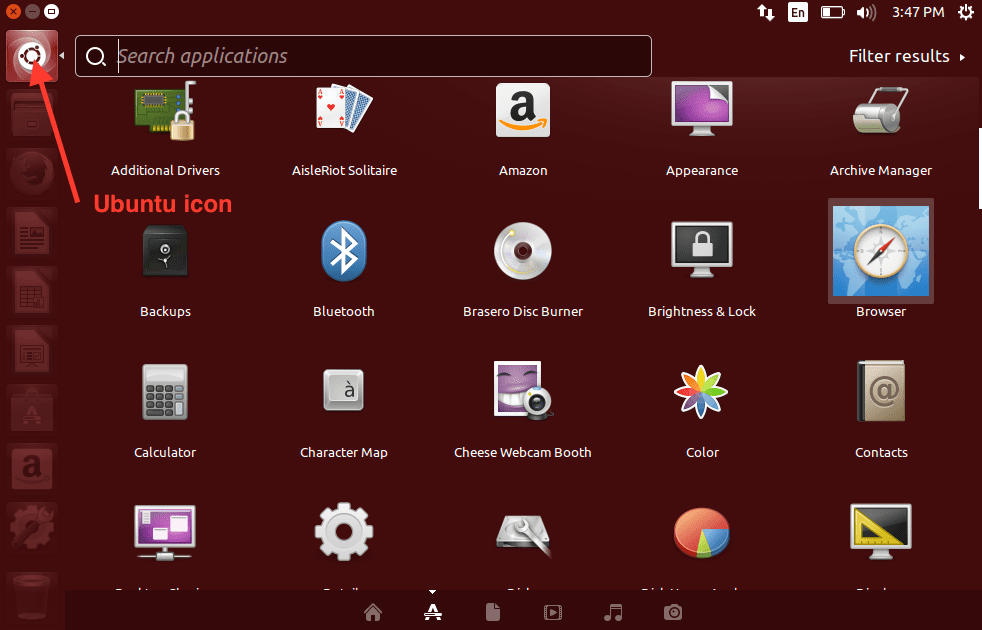
Task: Open the system power gear menu
Action: (966, 12)
